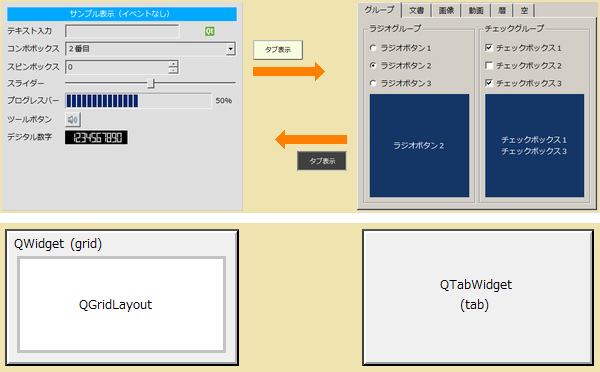
Task: Open the コンボボックス dropdown arrow
Action: 230,49
